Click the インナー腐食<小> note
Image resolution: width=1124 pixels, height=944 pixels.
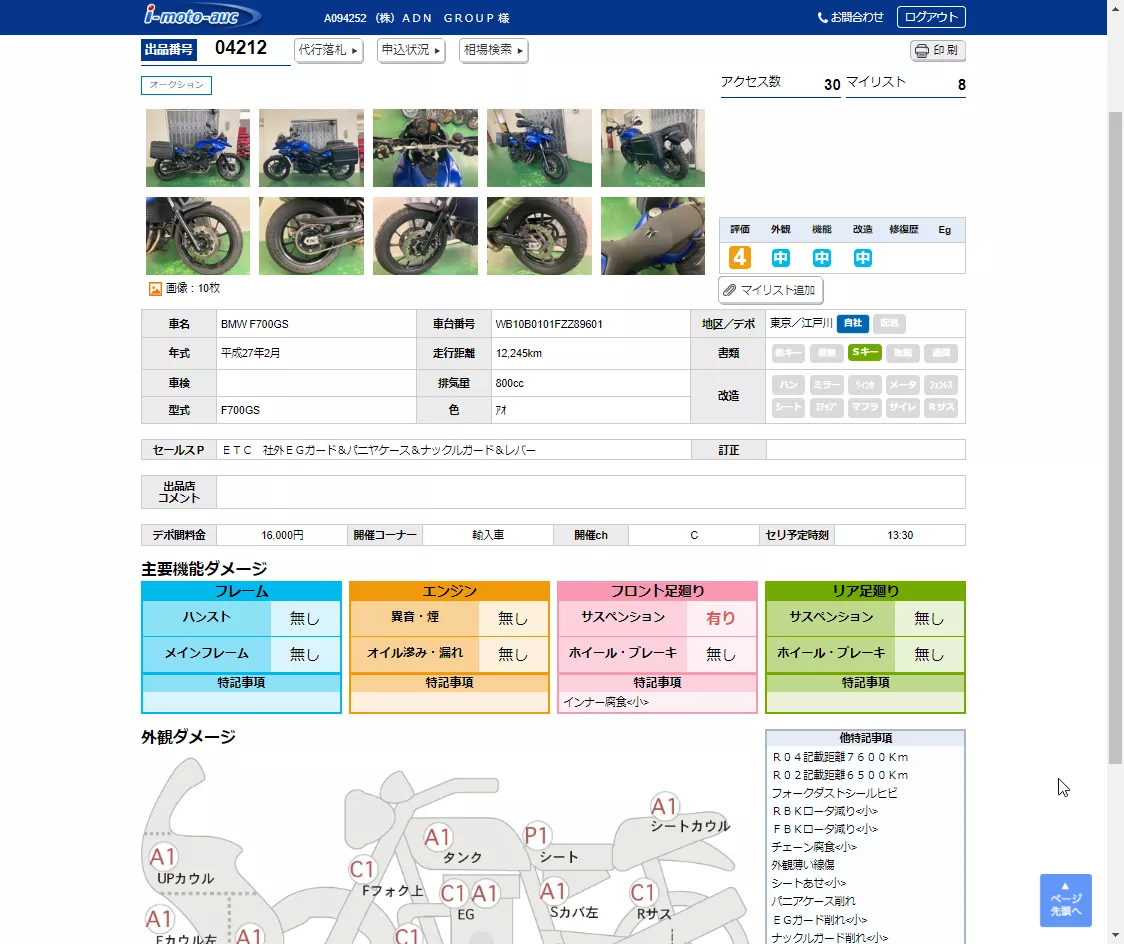(606, 702)
